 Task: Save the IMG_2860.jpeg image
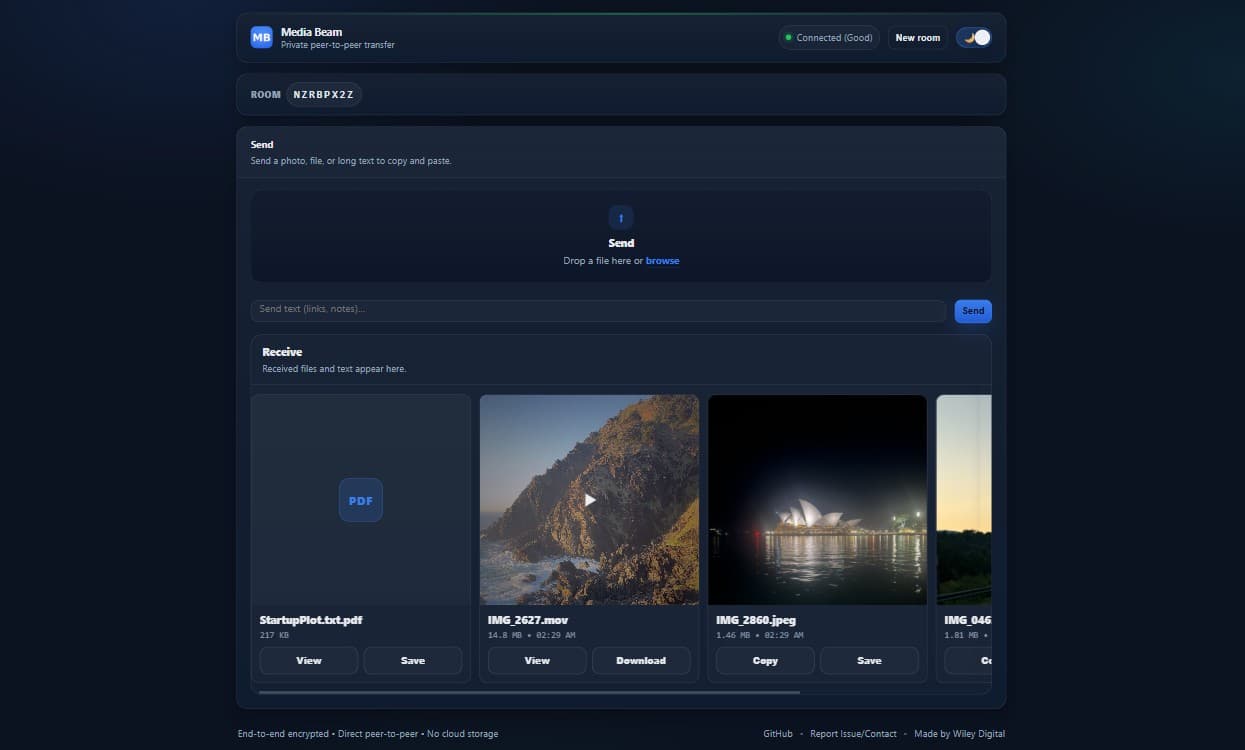click(x=868, y=660)
